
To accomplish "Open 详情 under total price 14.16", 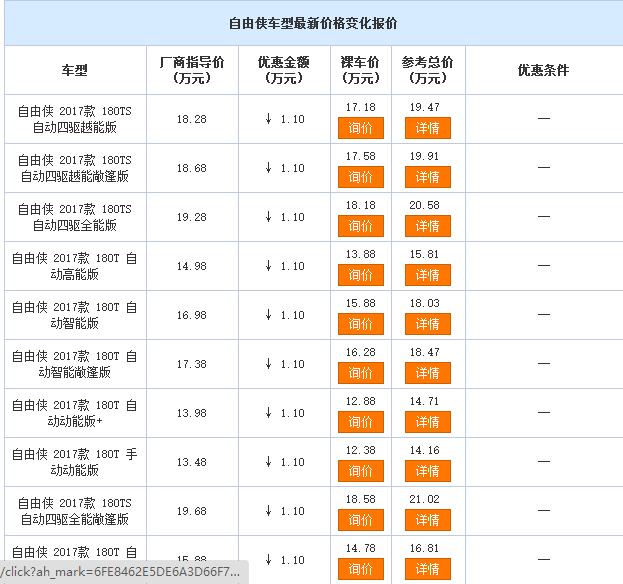I will pyautogui.click(x=428, y=471).
